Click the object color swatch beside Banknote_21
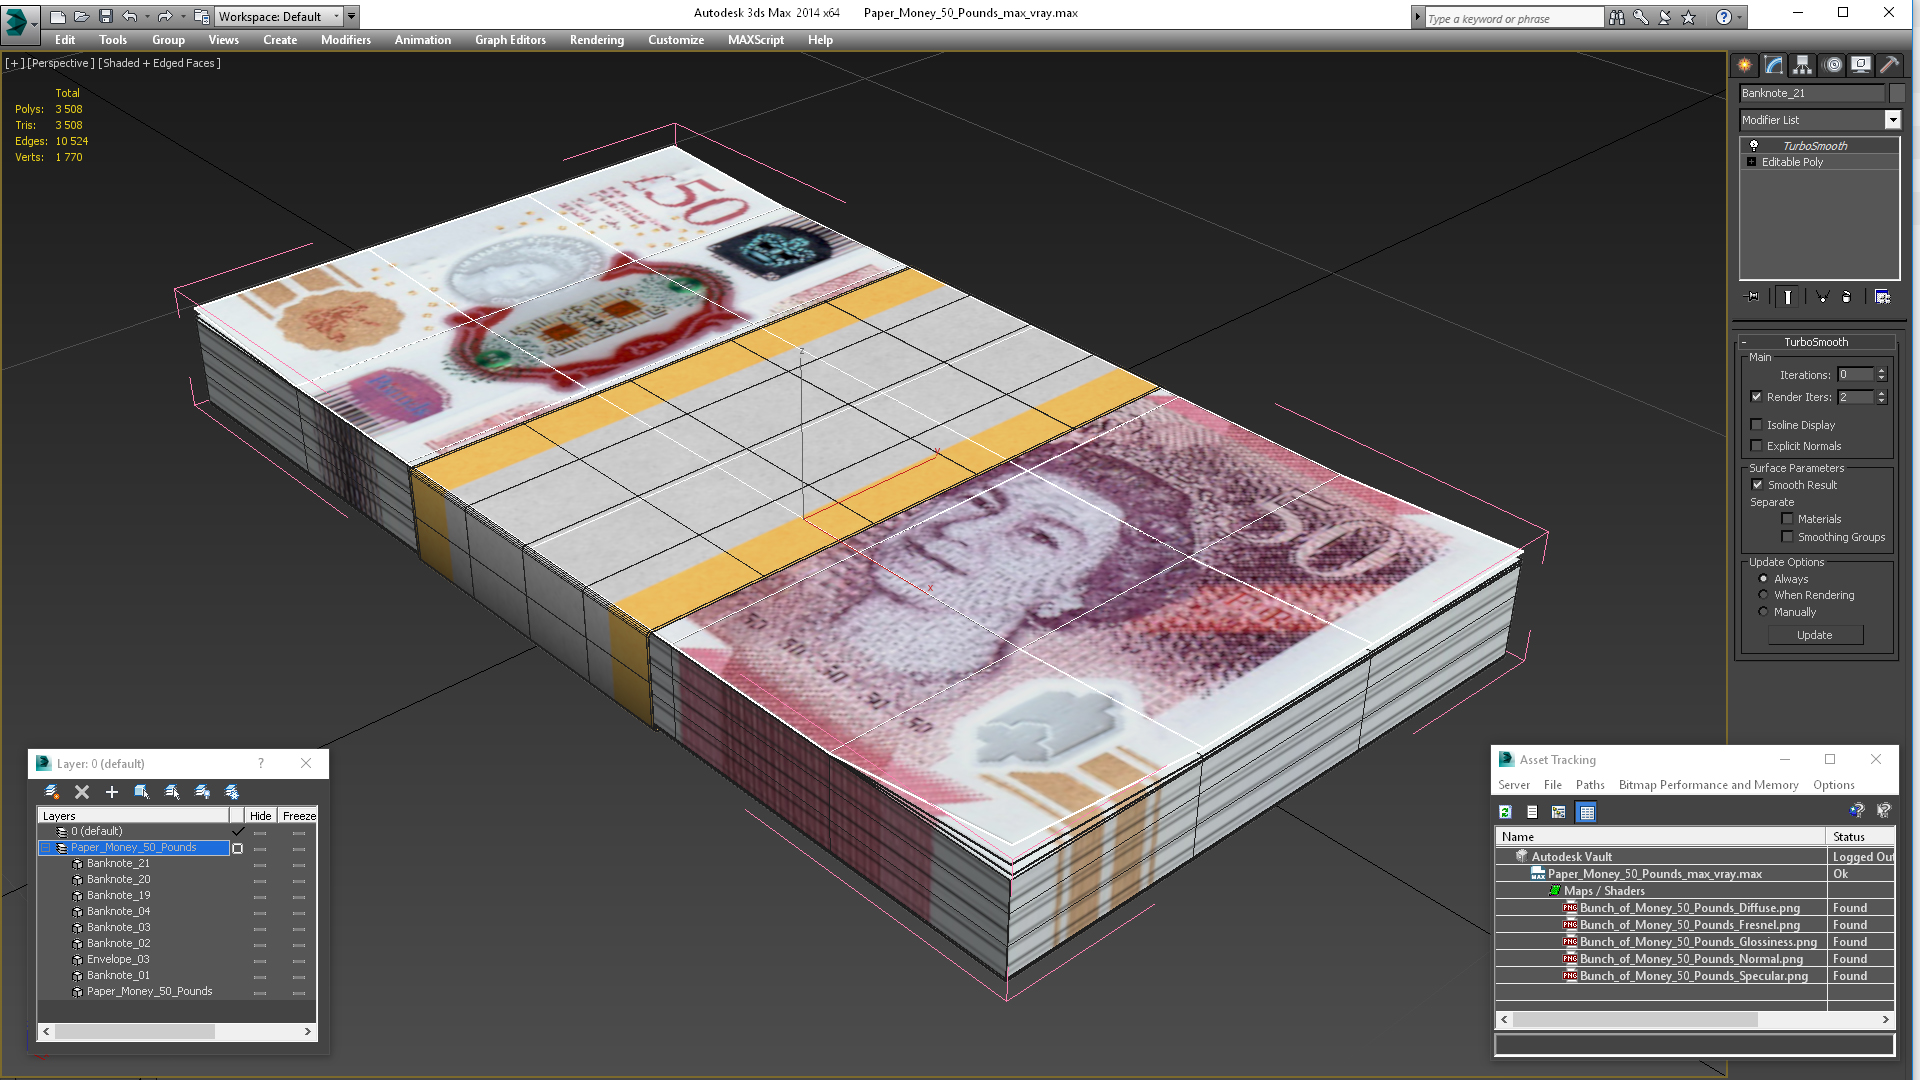Viewport: 1920px width, 1080px height. tap(1896, 93)
